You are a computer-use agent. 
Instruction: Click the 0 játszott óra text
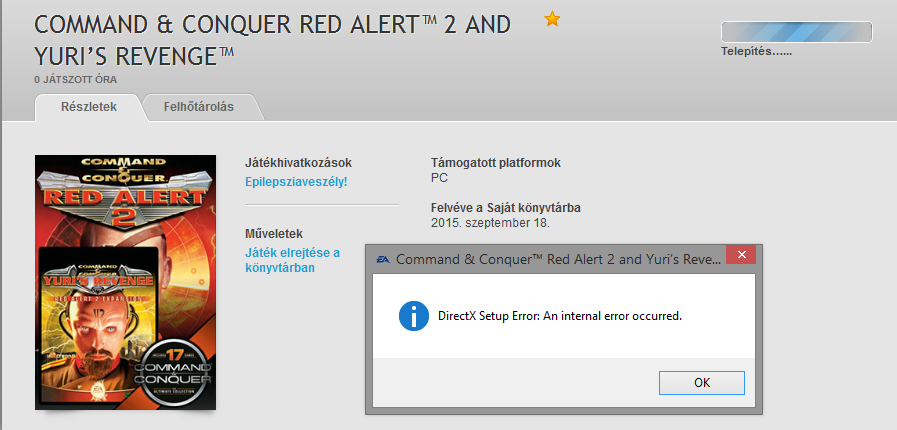point(76,80)
